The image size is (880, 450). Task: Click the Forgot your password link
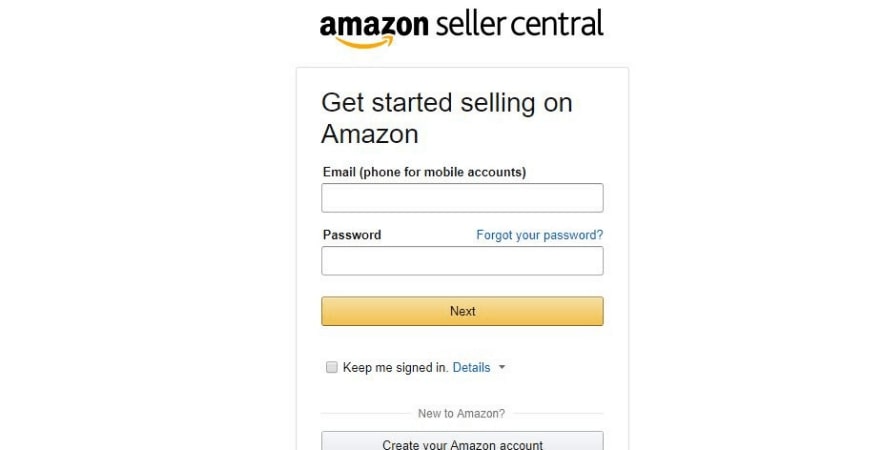coord(539,235)
